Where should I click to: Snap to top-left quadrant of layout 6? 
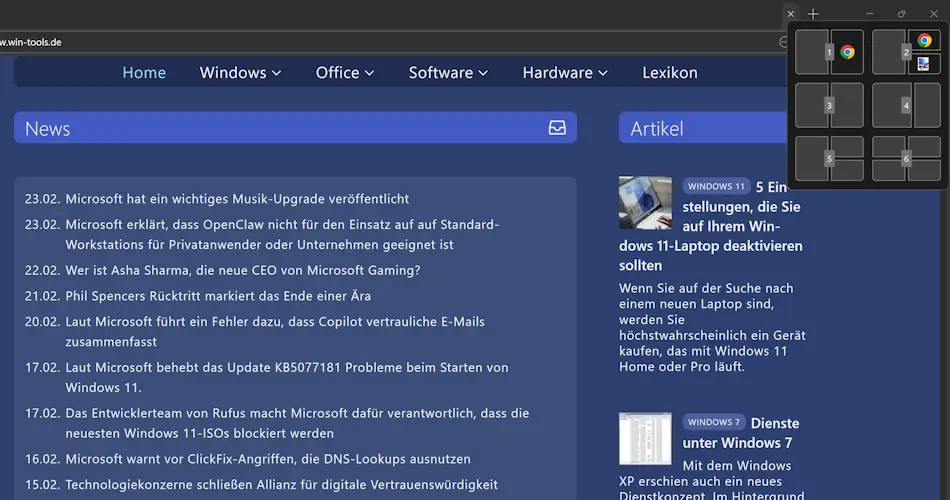click(x=888, y=147)
